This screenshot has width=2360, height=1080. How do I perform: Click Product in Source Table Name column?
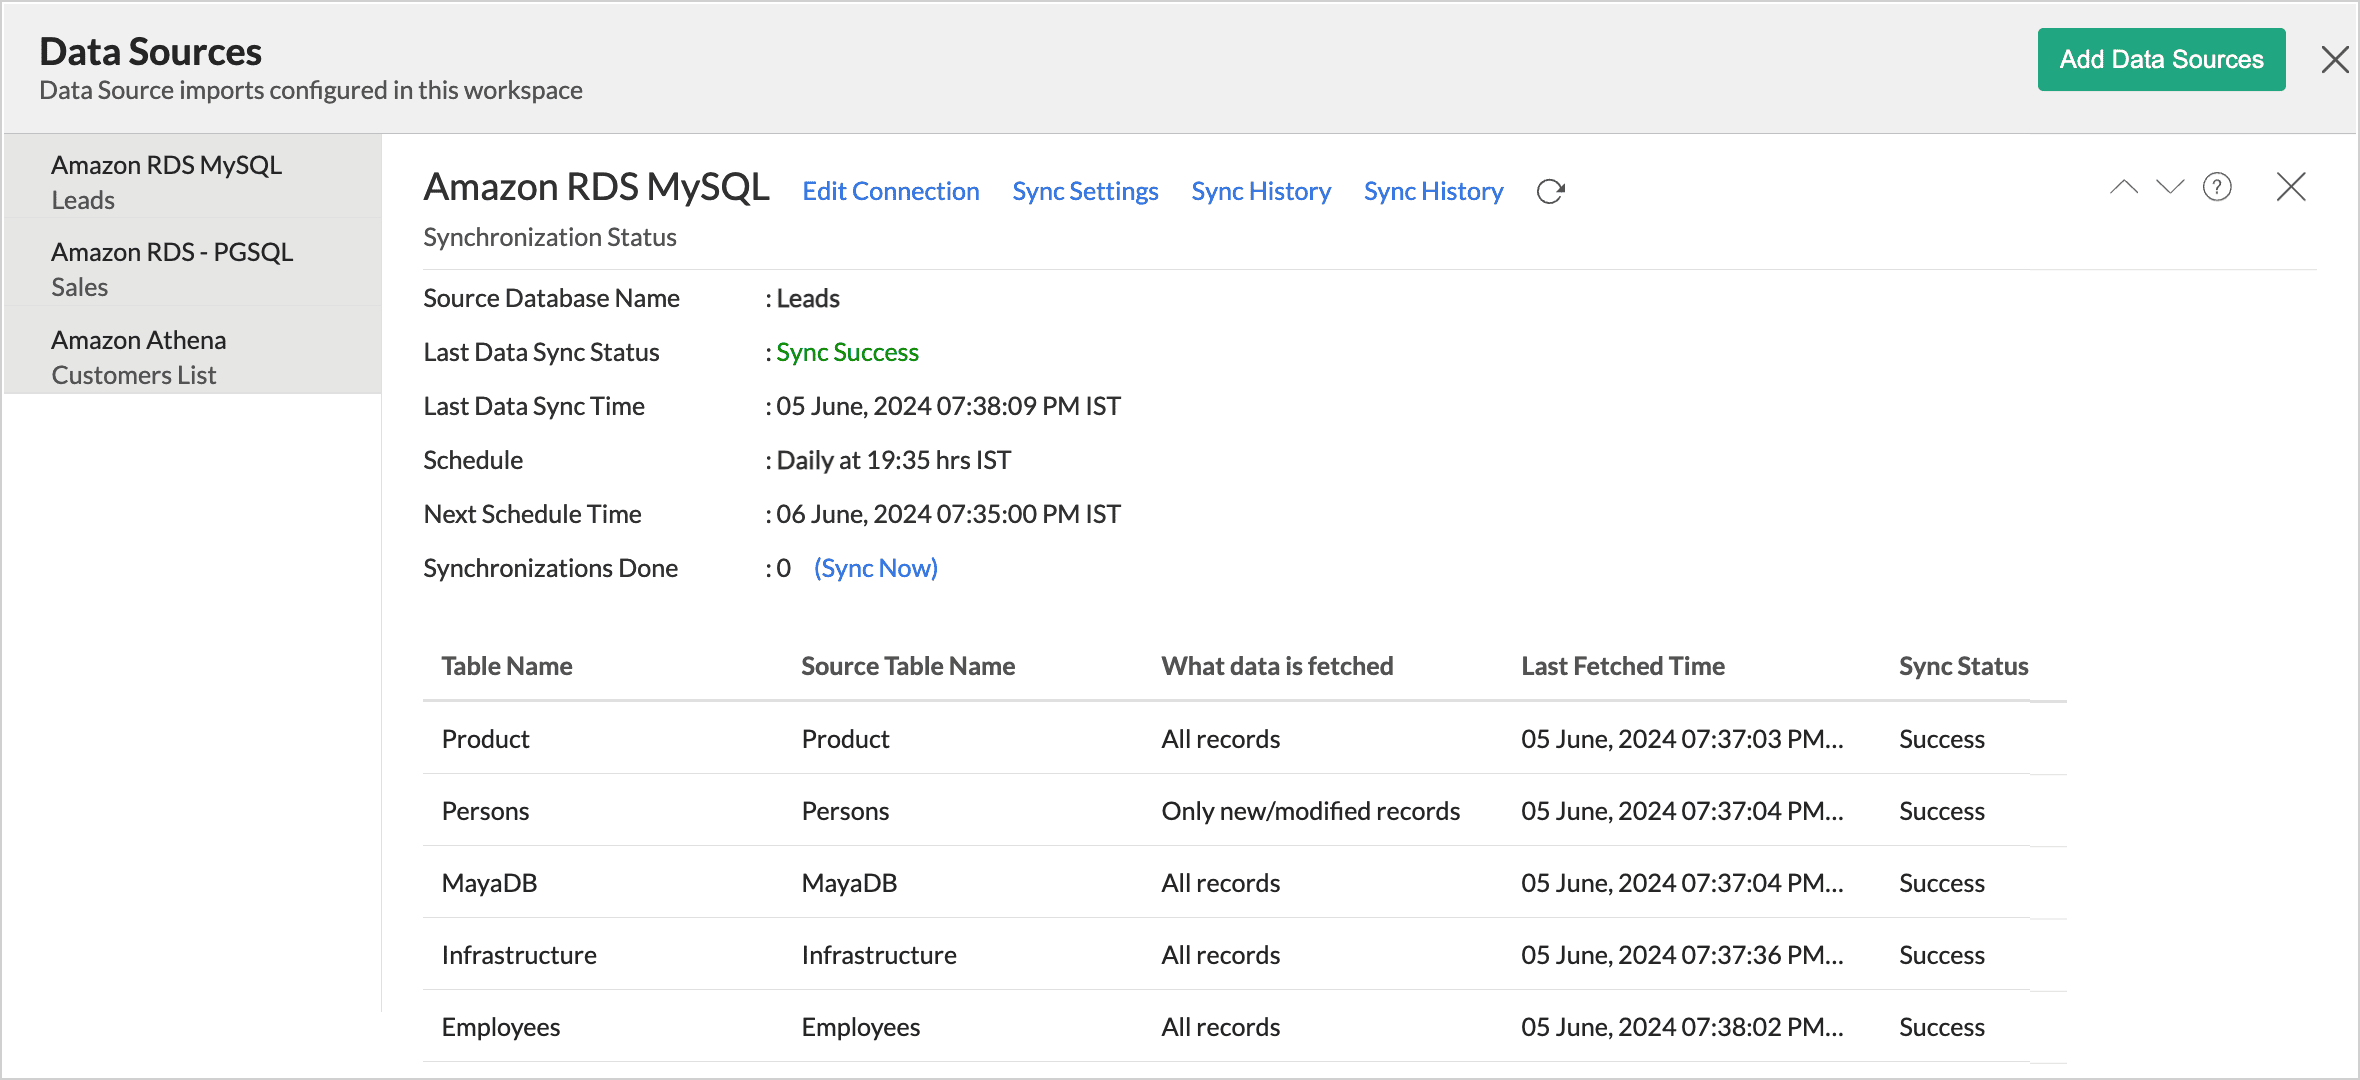click(x=845, y=739)
